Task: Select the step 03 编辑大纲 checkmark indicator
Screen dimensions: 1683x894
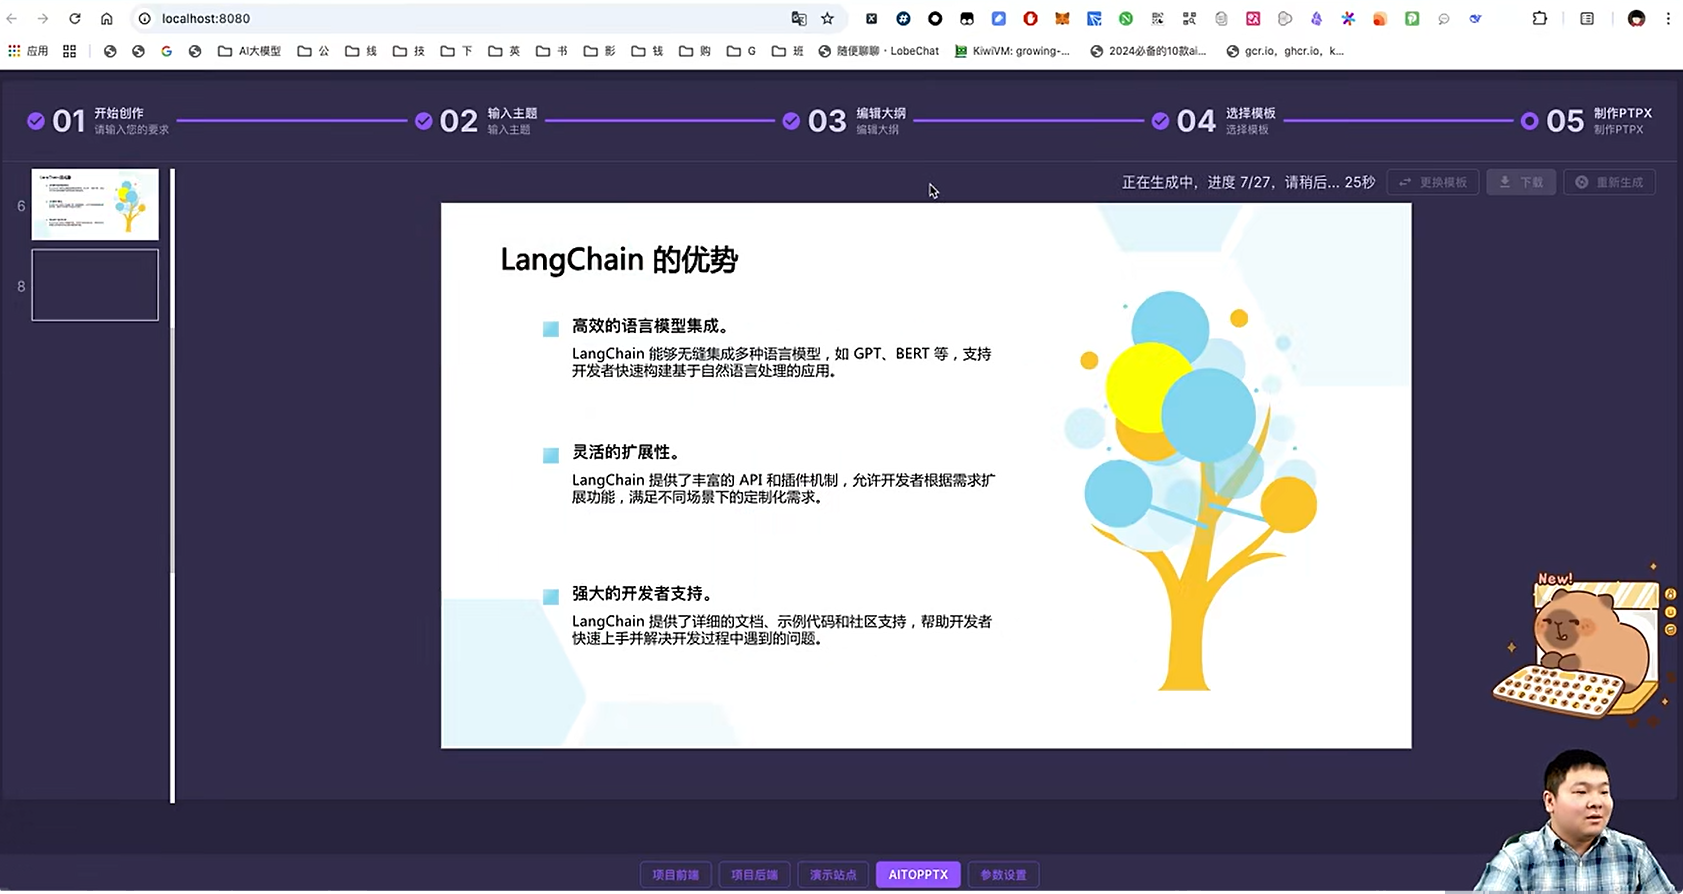Action: pyautogui.click(x=791, y=121)
